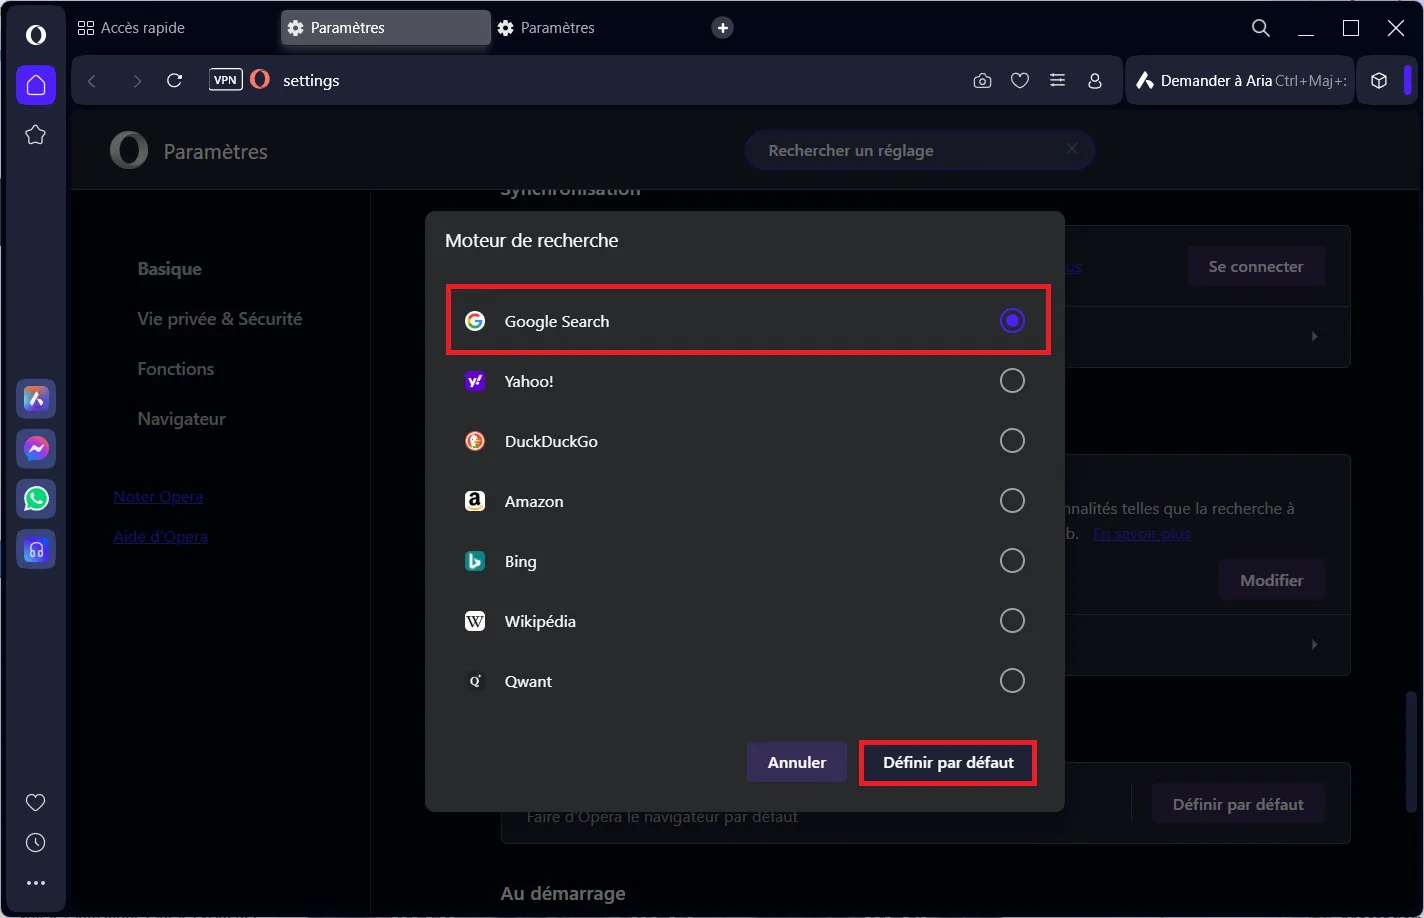Viewport: 1424px width, 918px height.
Task: Open sidebar setup three-dots menu
Action: click(36, 883)
